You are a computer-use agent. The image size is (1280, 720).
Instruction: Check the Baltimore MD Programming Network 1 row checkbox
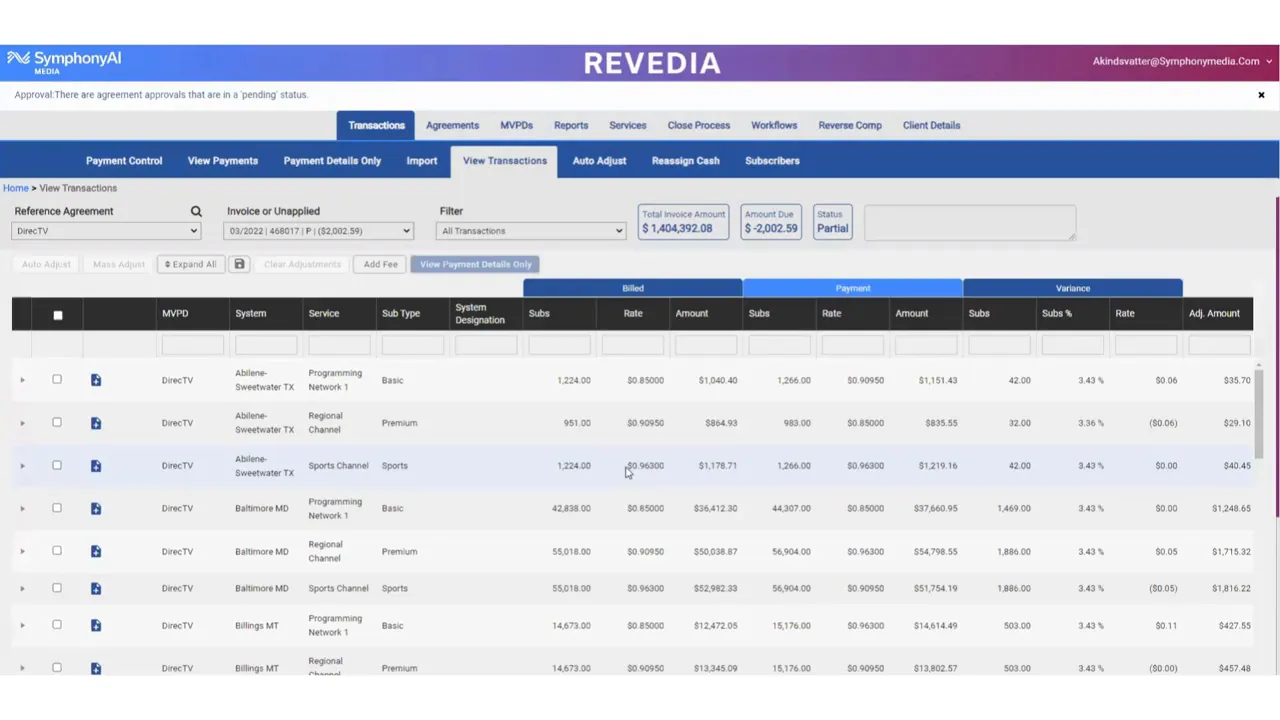(57, 508)
